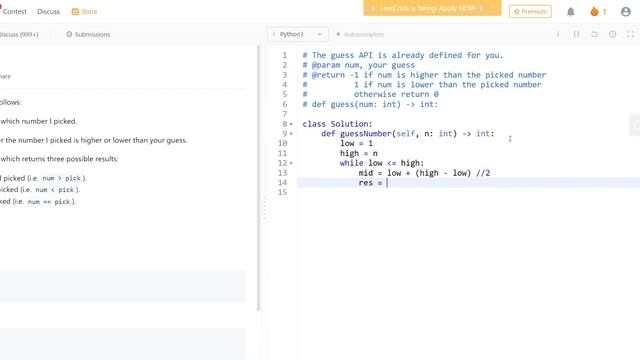
Task: Open the Discuss nav item
Action: click(49, 11)
